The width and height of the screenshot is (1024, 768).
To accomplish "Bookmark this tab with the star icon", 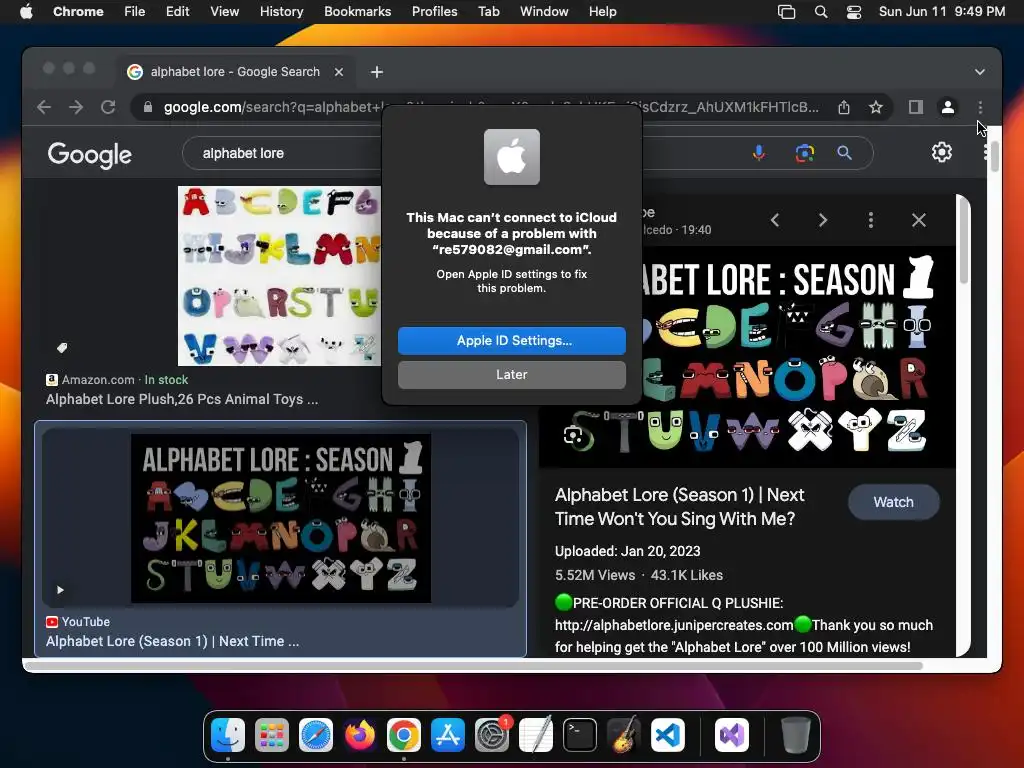I will [x=876, y=107].
